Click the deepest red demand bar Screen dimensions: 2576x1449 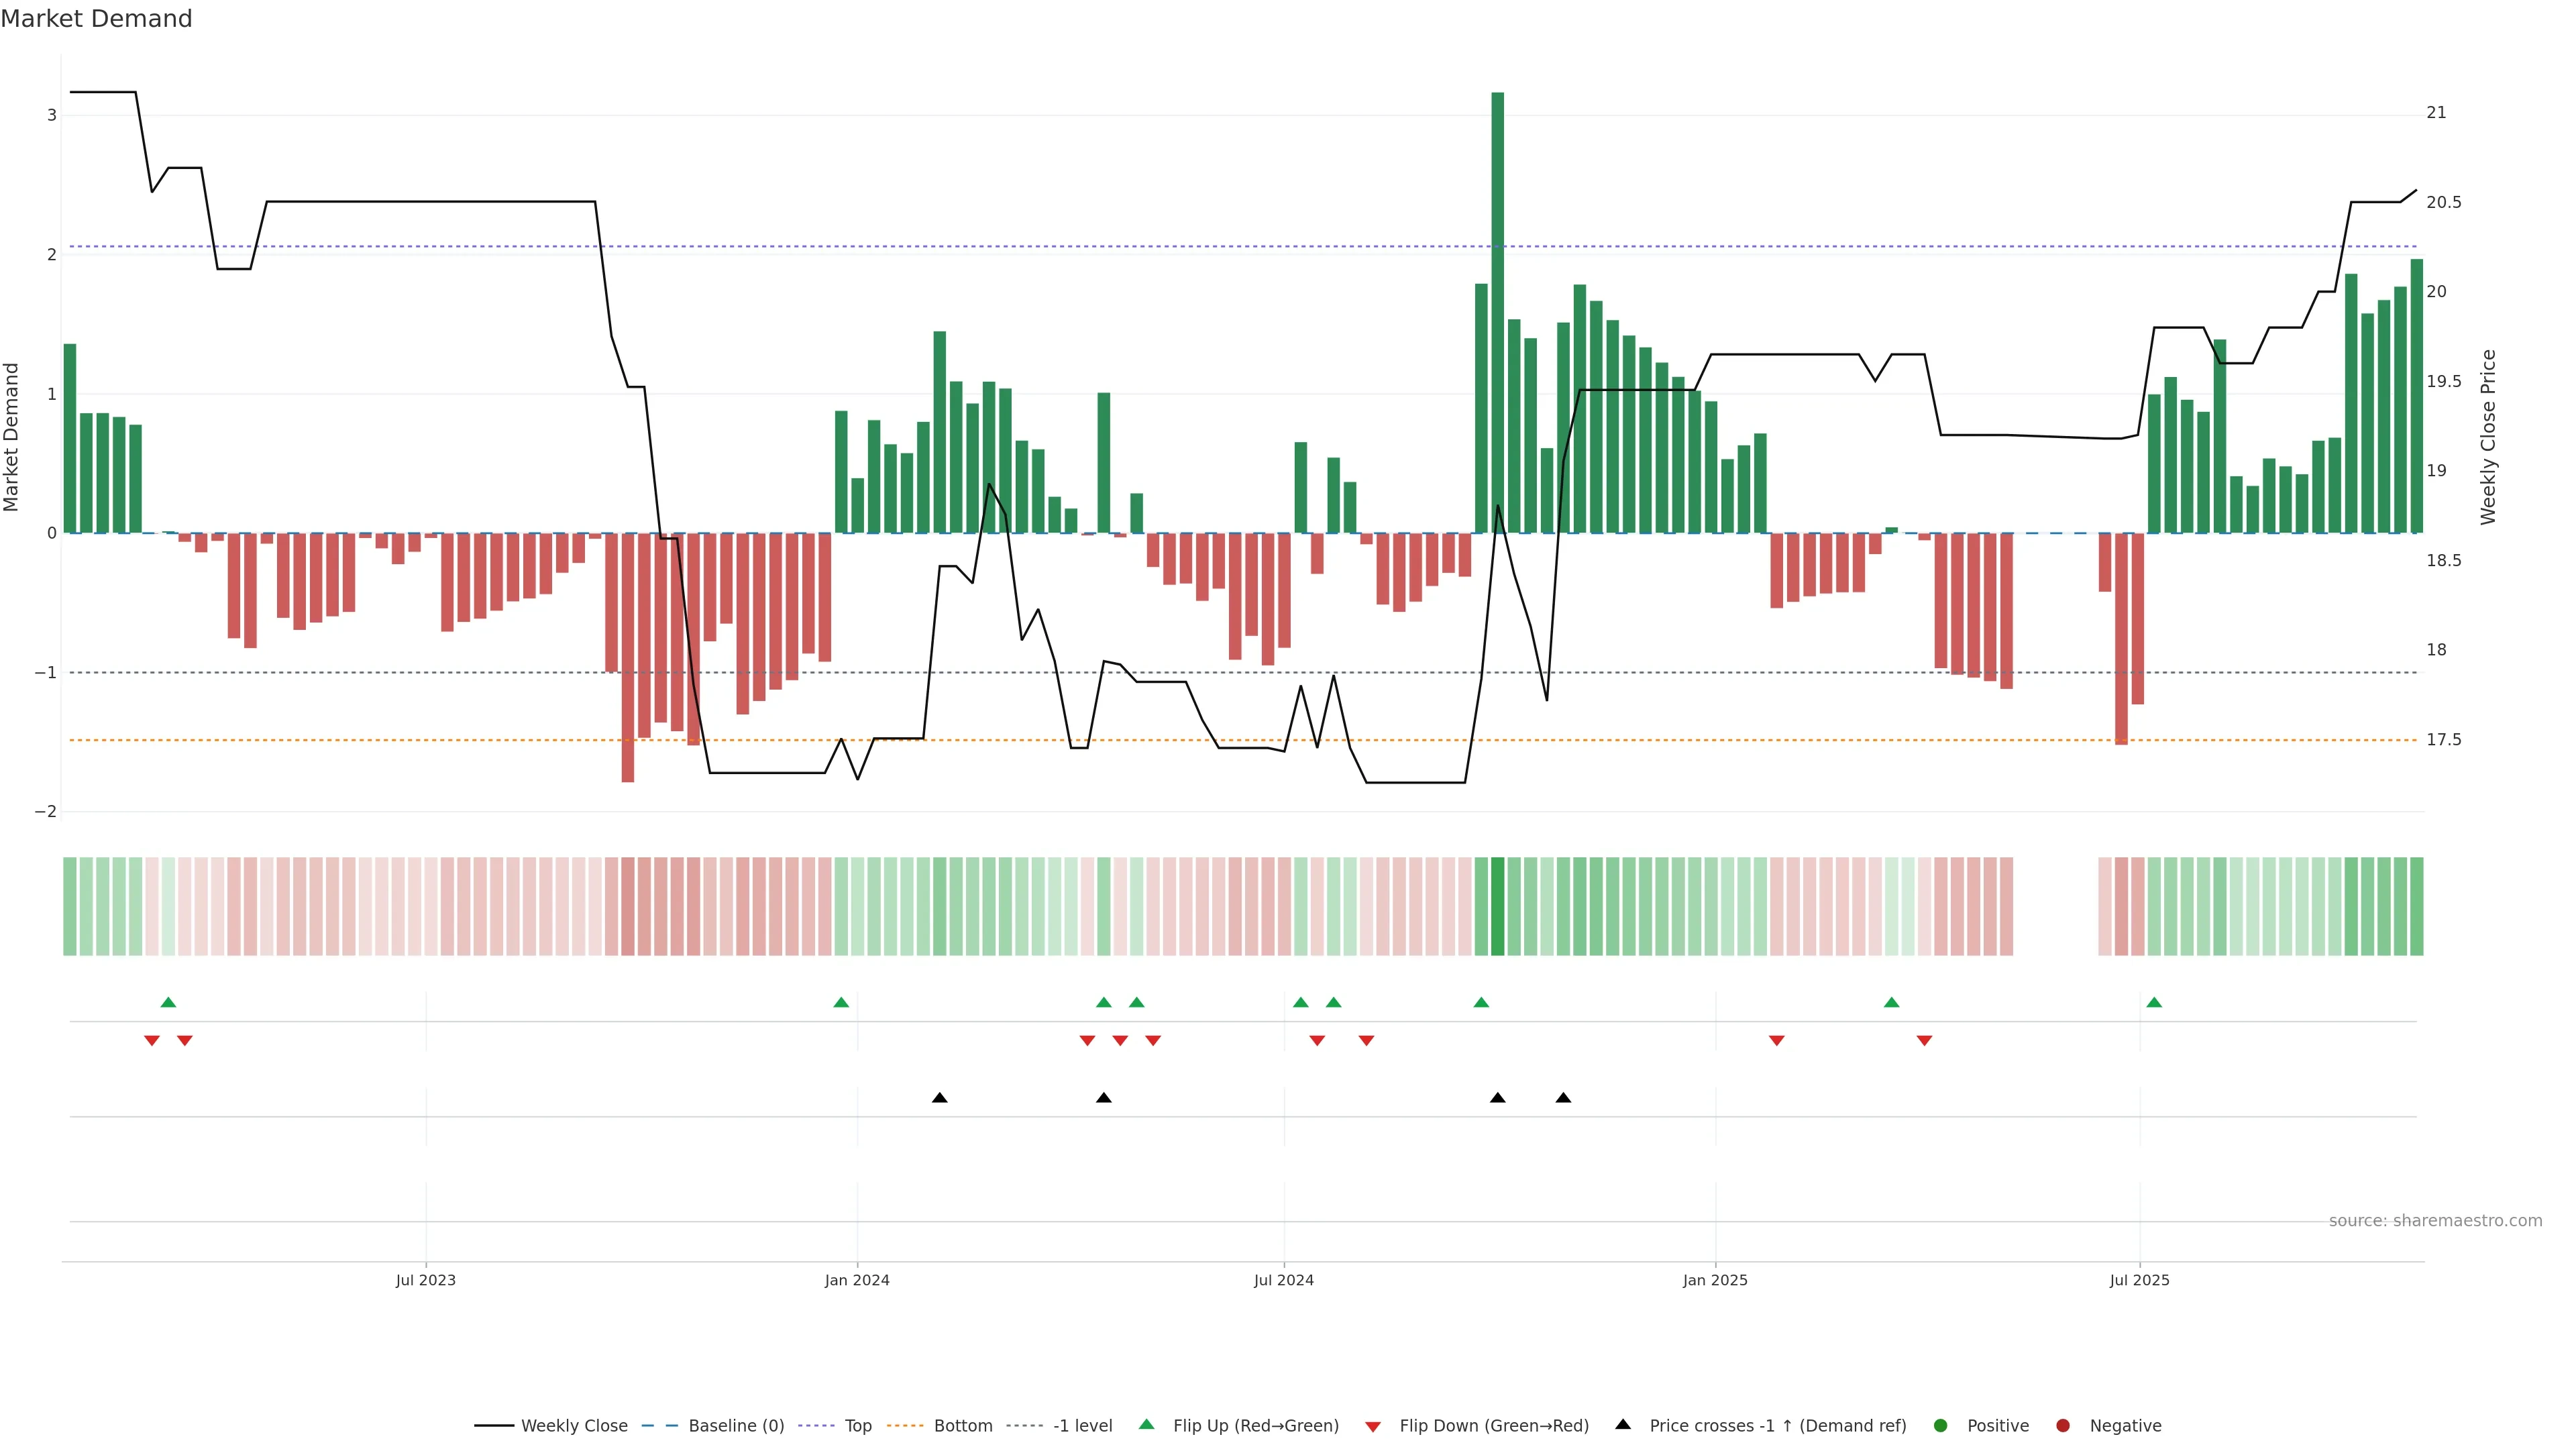[628, 660]
